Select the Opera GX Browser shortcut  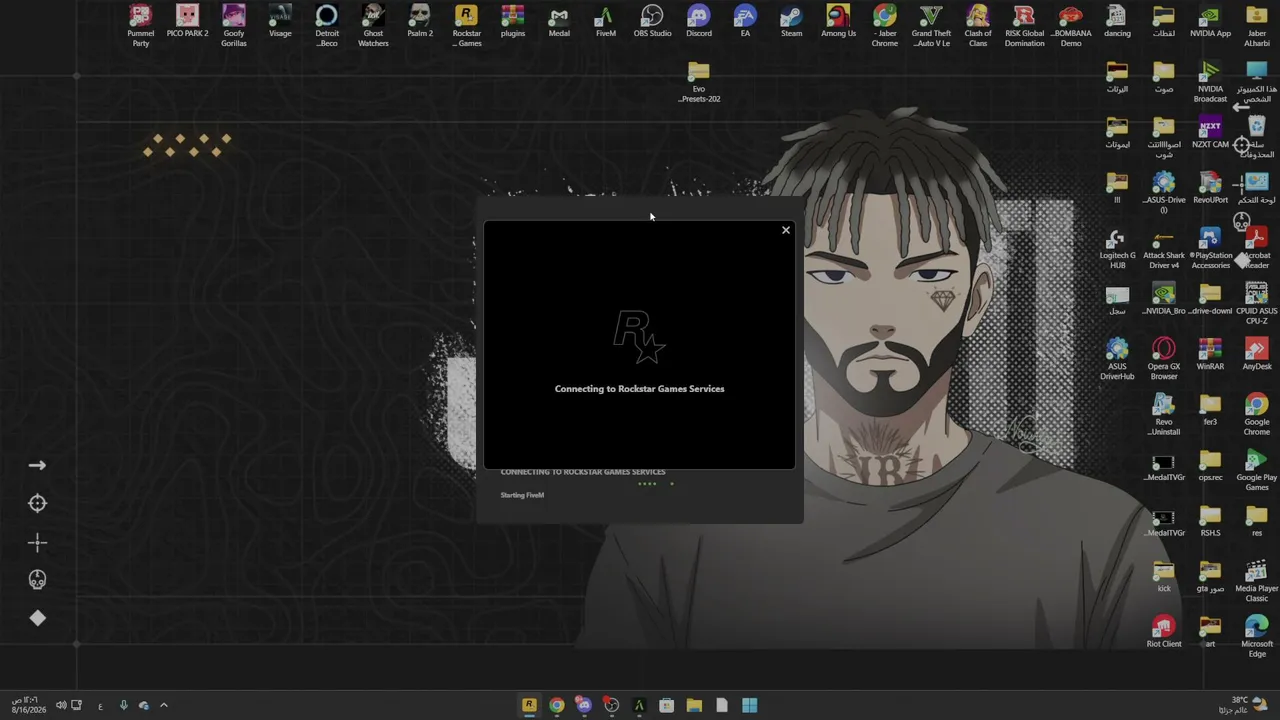[1164, 360]
